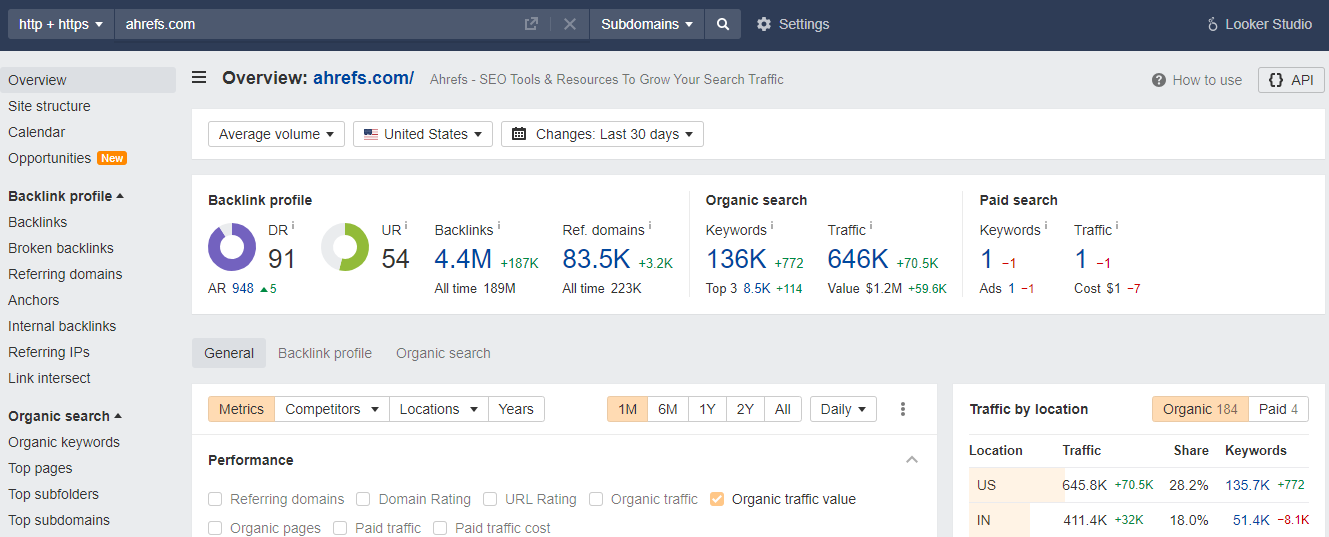Viewport: 1329px width, 537px height.
Task: Click the US flag in country filter
Action: [371, 134]
